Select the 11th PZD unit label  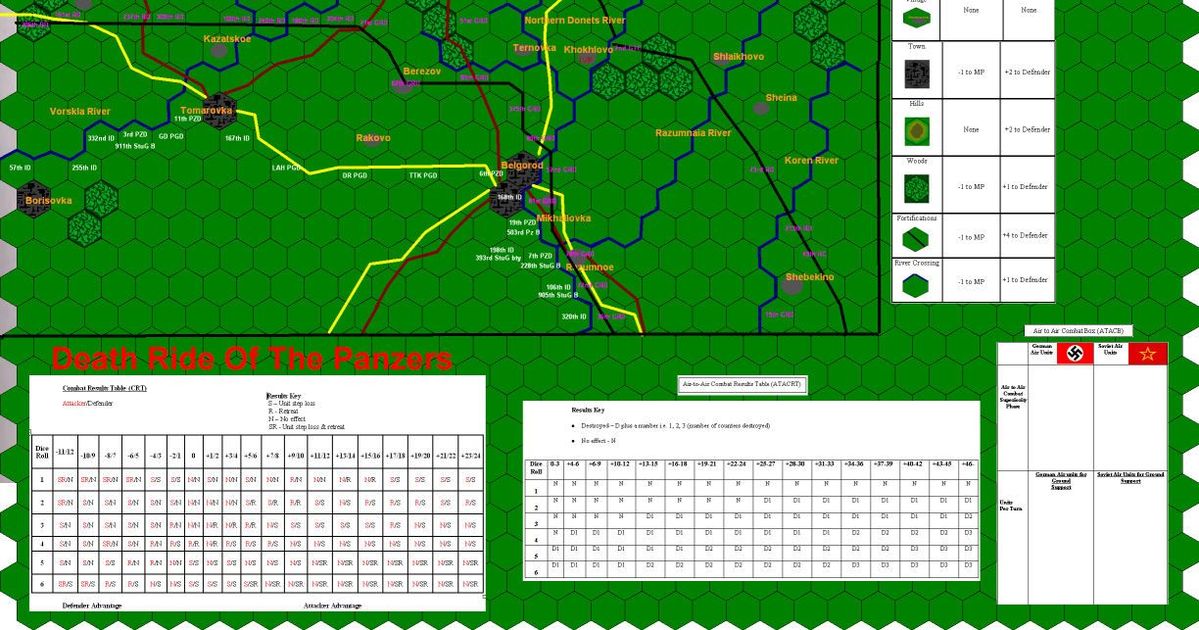pyautogui.click(x=188, y=119)
